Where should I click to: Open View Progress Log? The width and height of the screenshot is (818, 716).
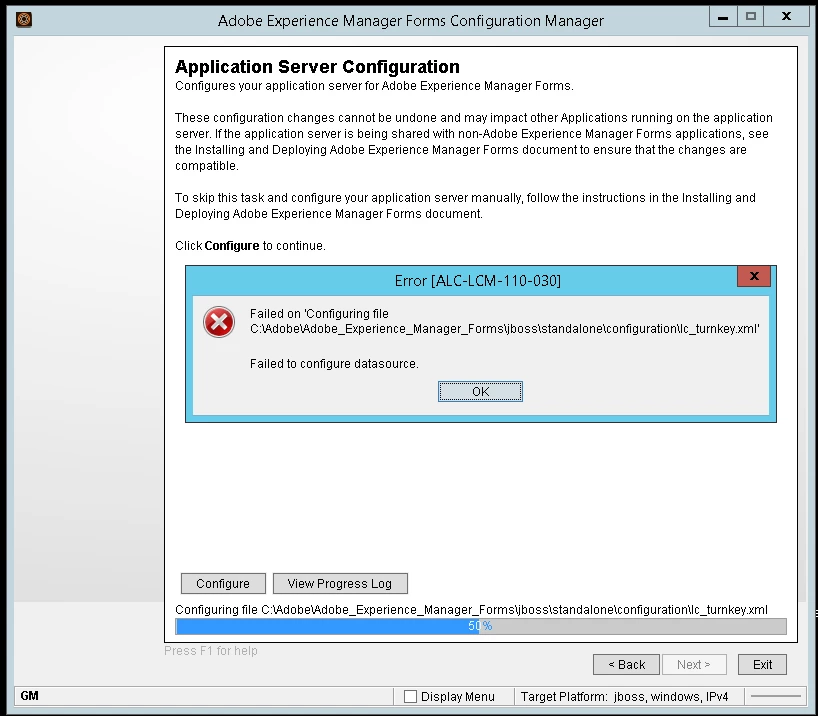pyautogui.click(x=340, y=583)
